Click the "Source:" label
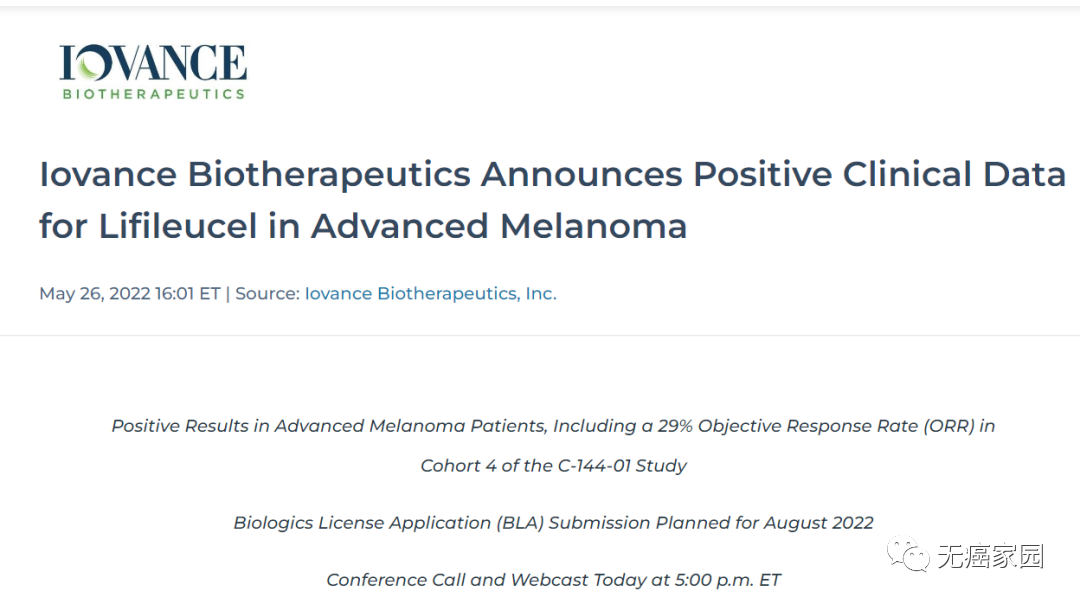This screenshot has height=604, width=1080. tap(268, 294)
